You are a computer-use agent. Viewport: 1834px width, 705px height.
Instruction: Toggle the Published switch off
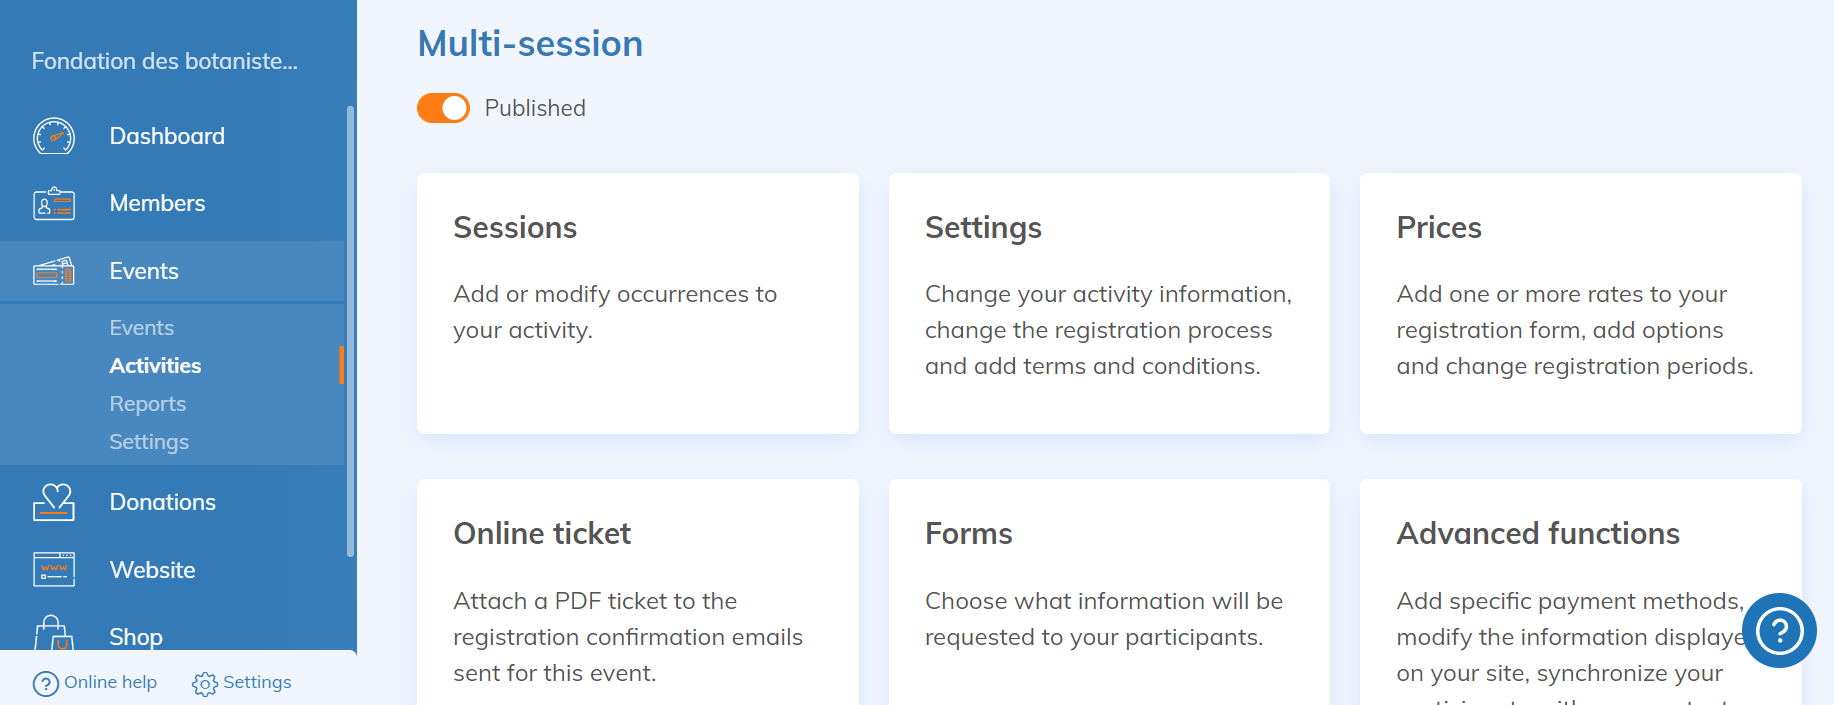tap(443, 108)
